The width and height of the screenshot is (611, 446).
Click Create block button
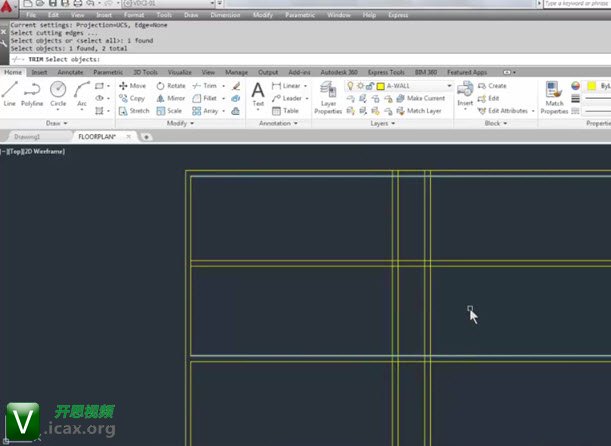pyautogui.click(x=492, y=86)
